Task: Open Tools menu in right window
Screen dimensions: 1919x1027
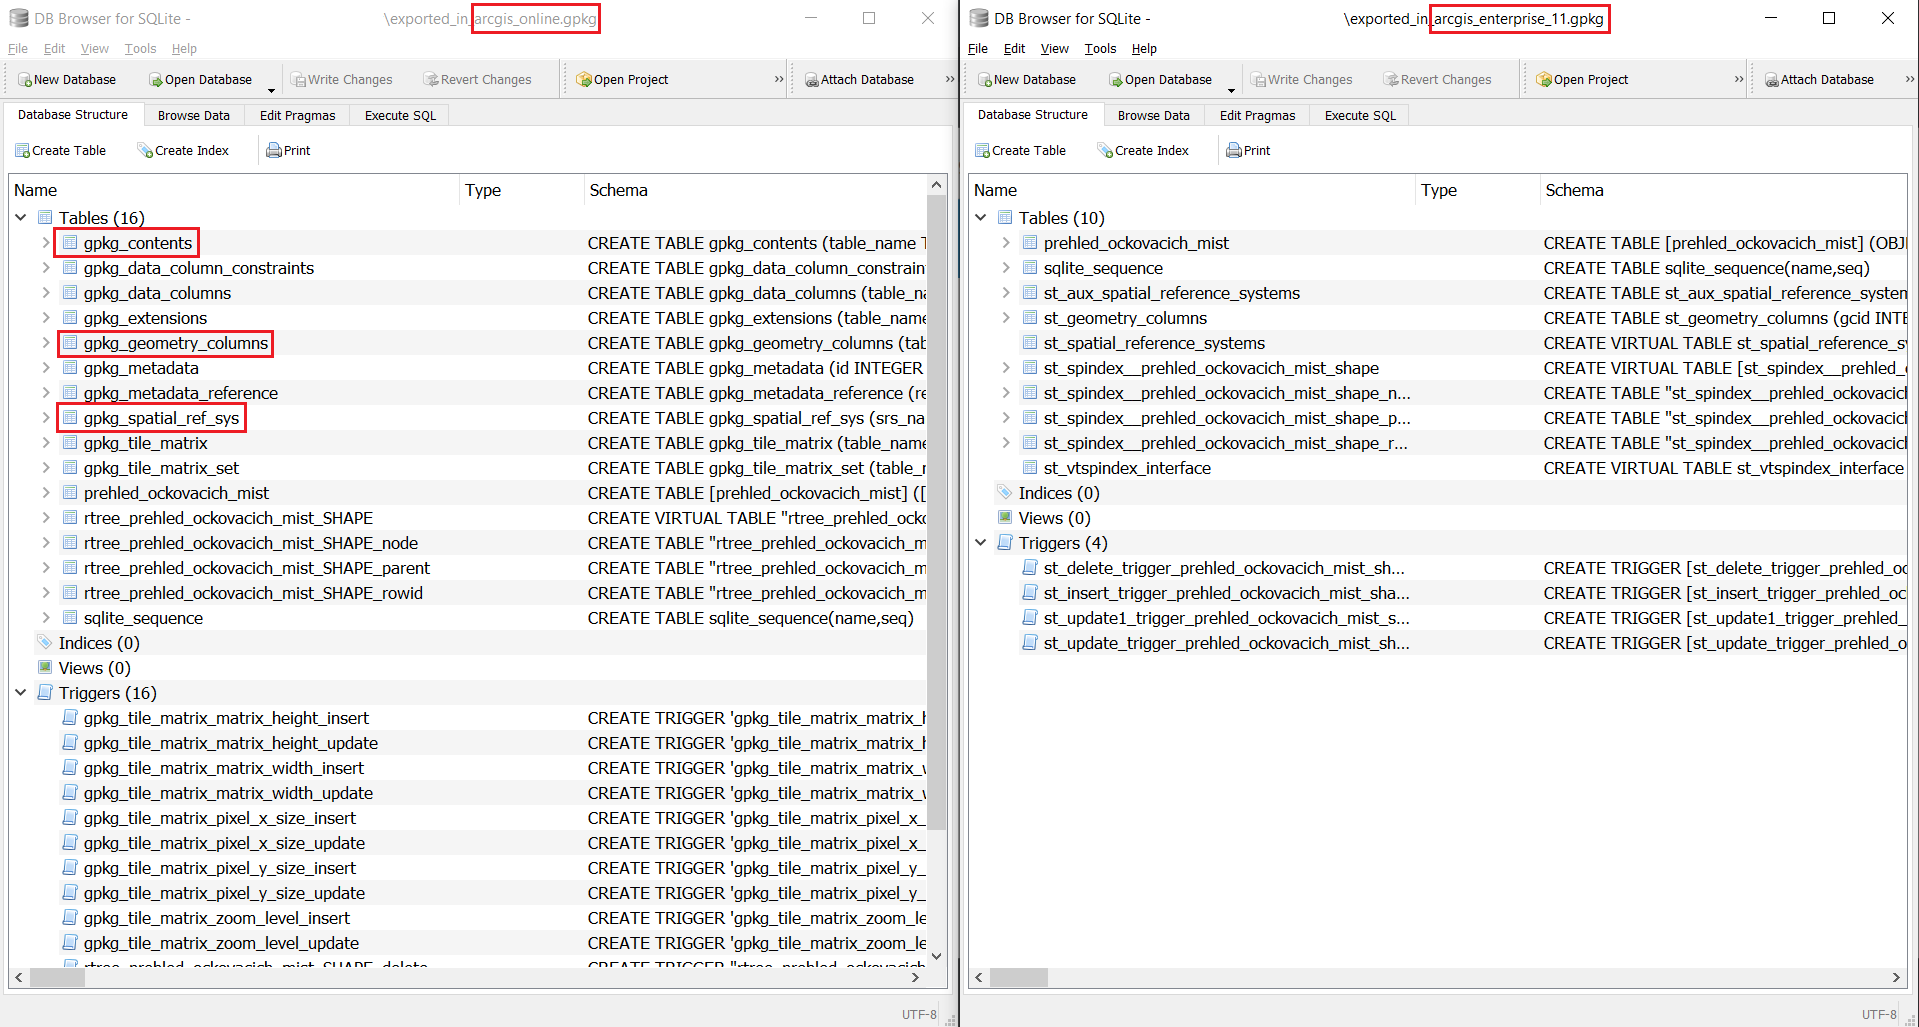Action: [1100, 49]
